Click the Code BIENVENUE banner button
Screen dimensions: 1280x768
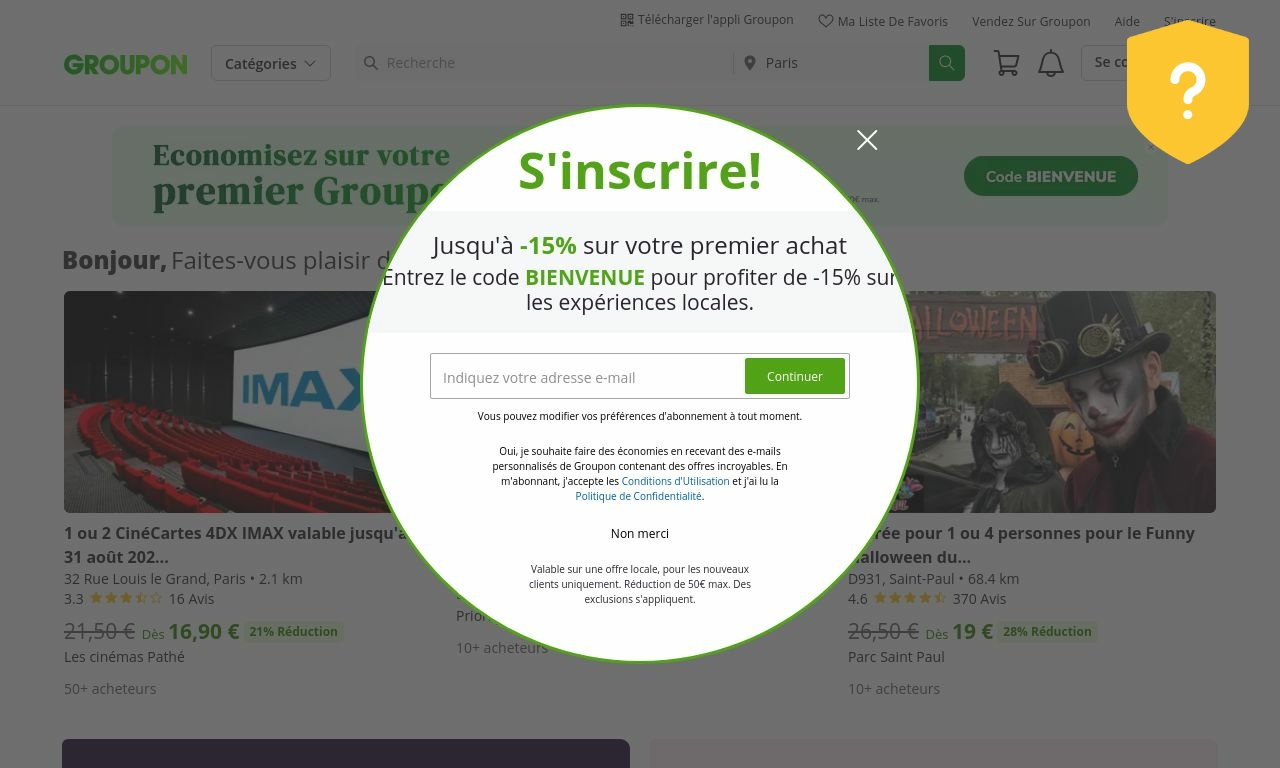pos(1051,176)
